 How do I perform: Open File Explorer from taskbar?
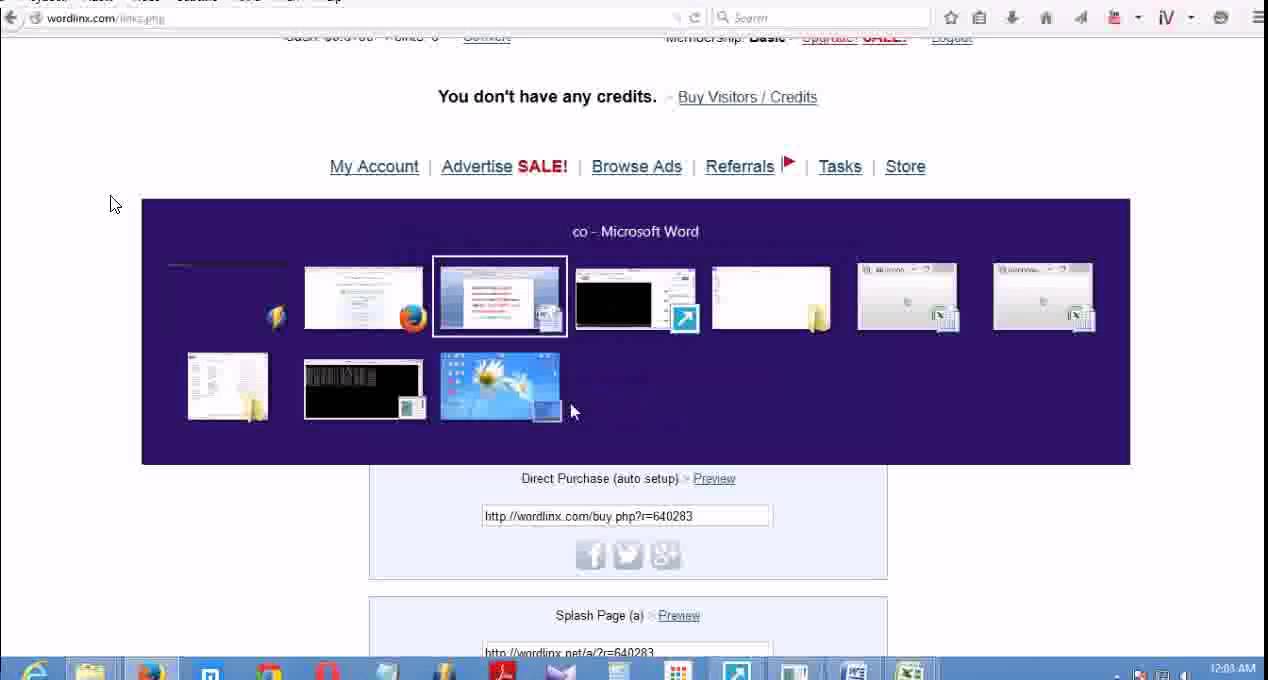coord(91,670)
